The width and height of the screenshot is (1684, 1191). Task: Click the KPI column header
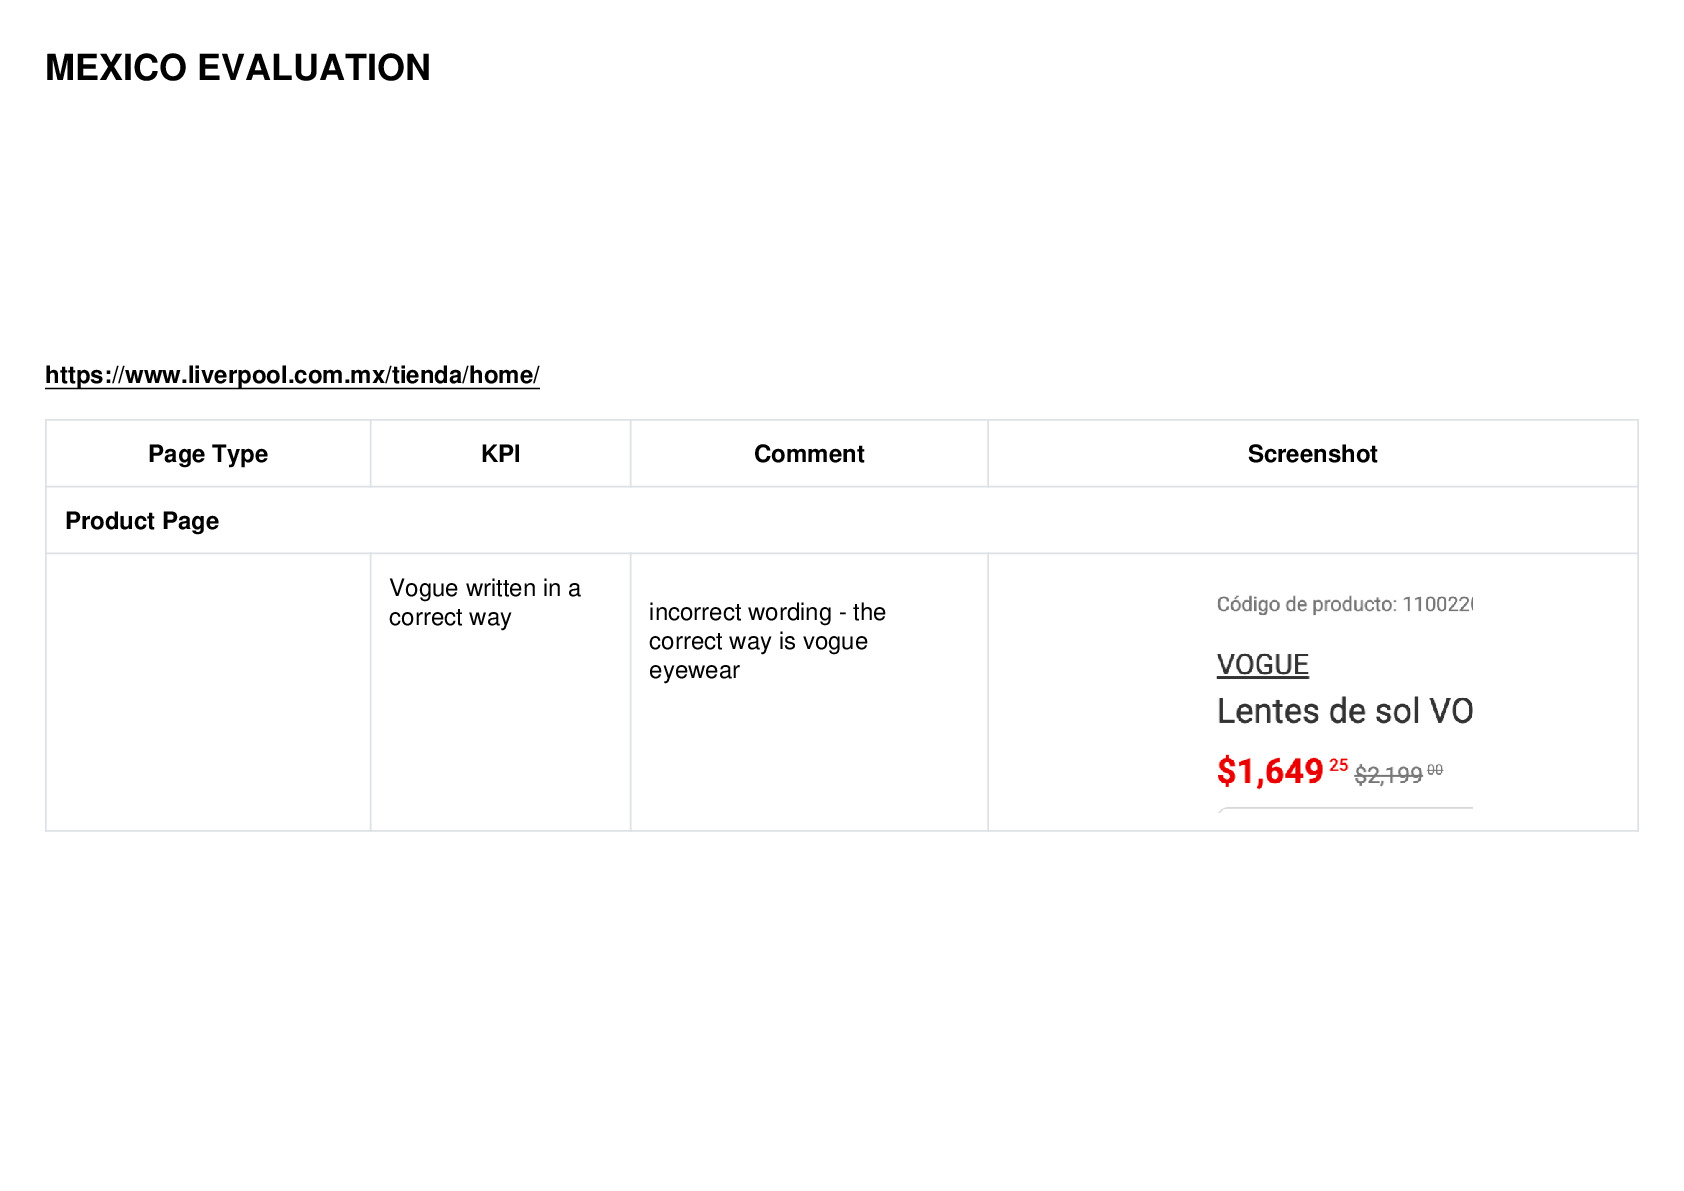(x=500, y=454)
